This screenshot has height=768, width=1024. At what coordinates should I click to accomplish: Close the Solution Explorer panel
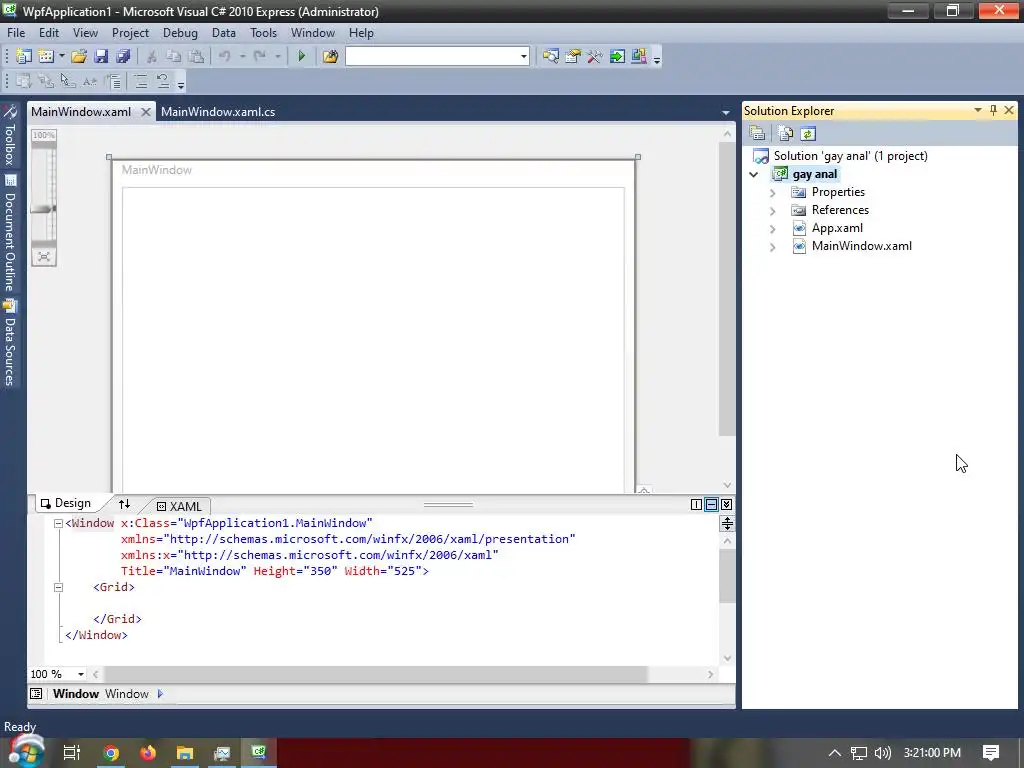[x=1009, y=110]
